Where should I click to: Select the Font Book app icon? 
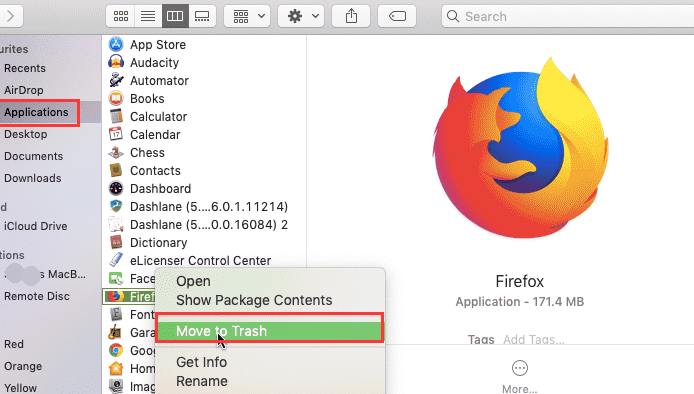[x=116, y=314]
